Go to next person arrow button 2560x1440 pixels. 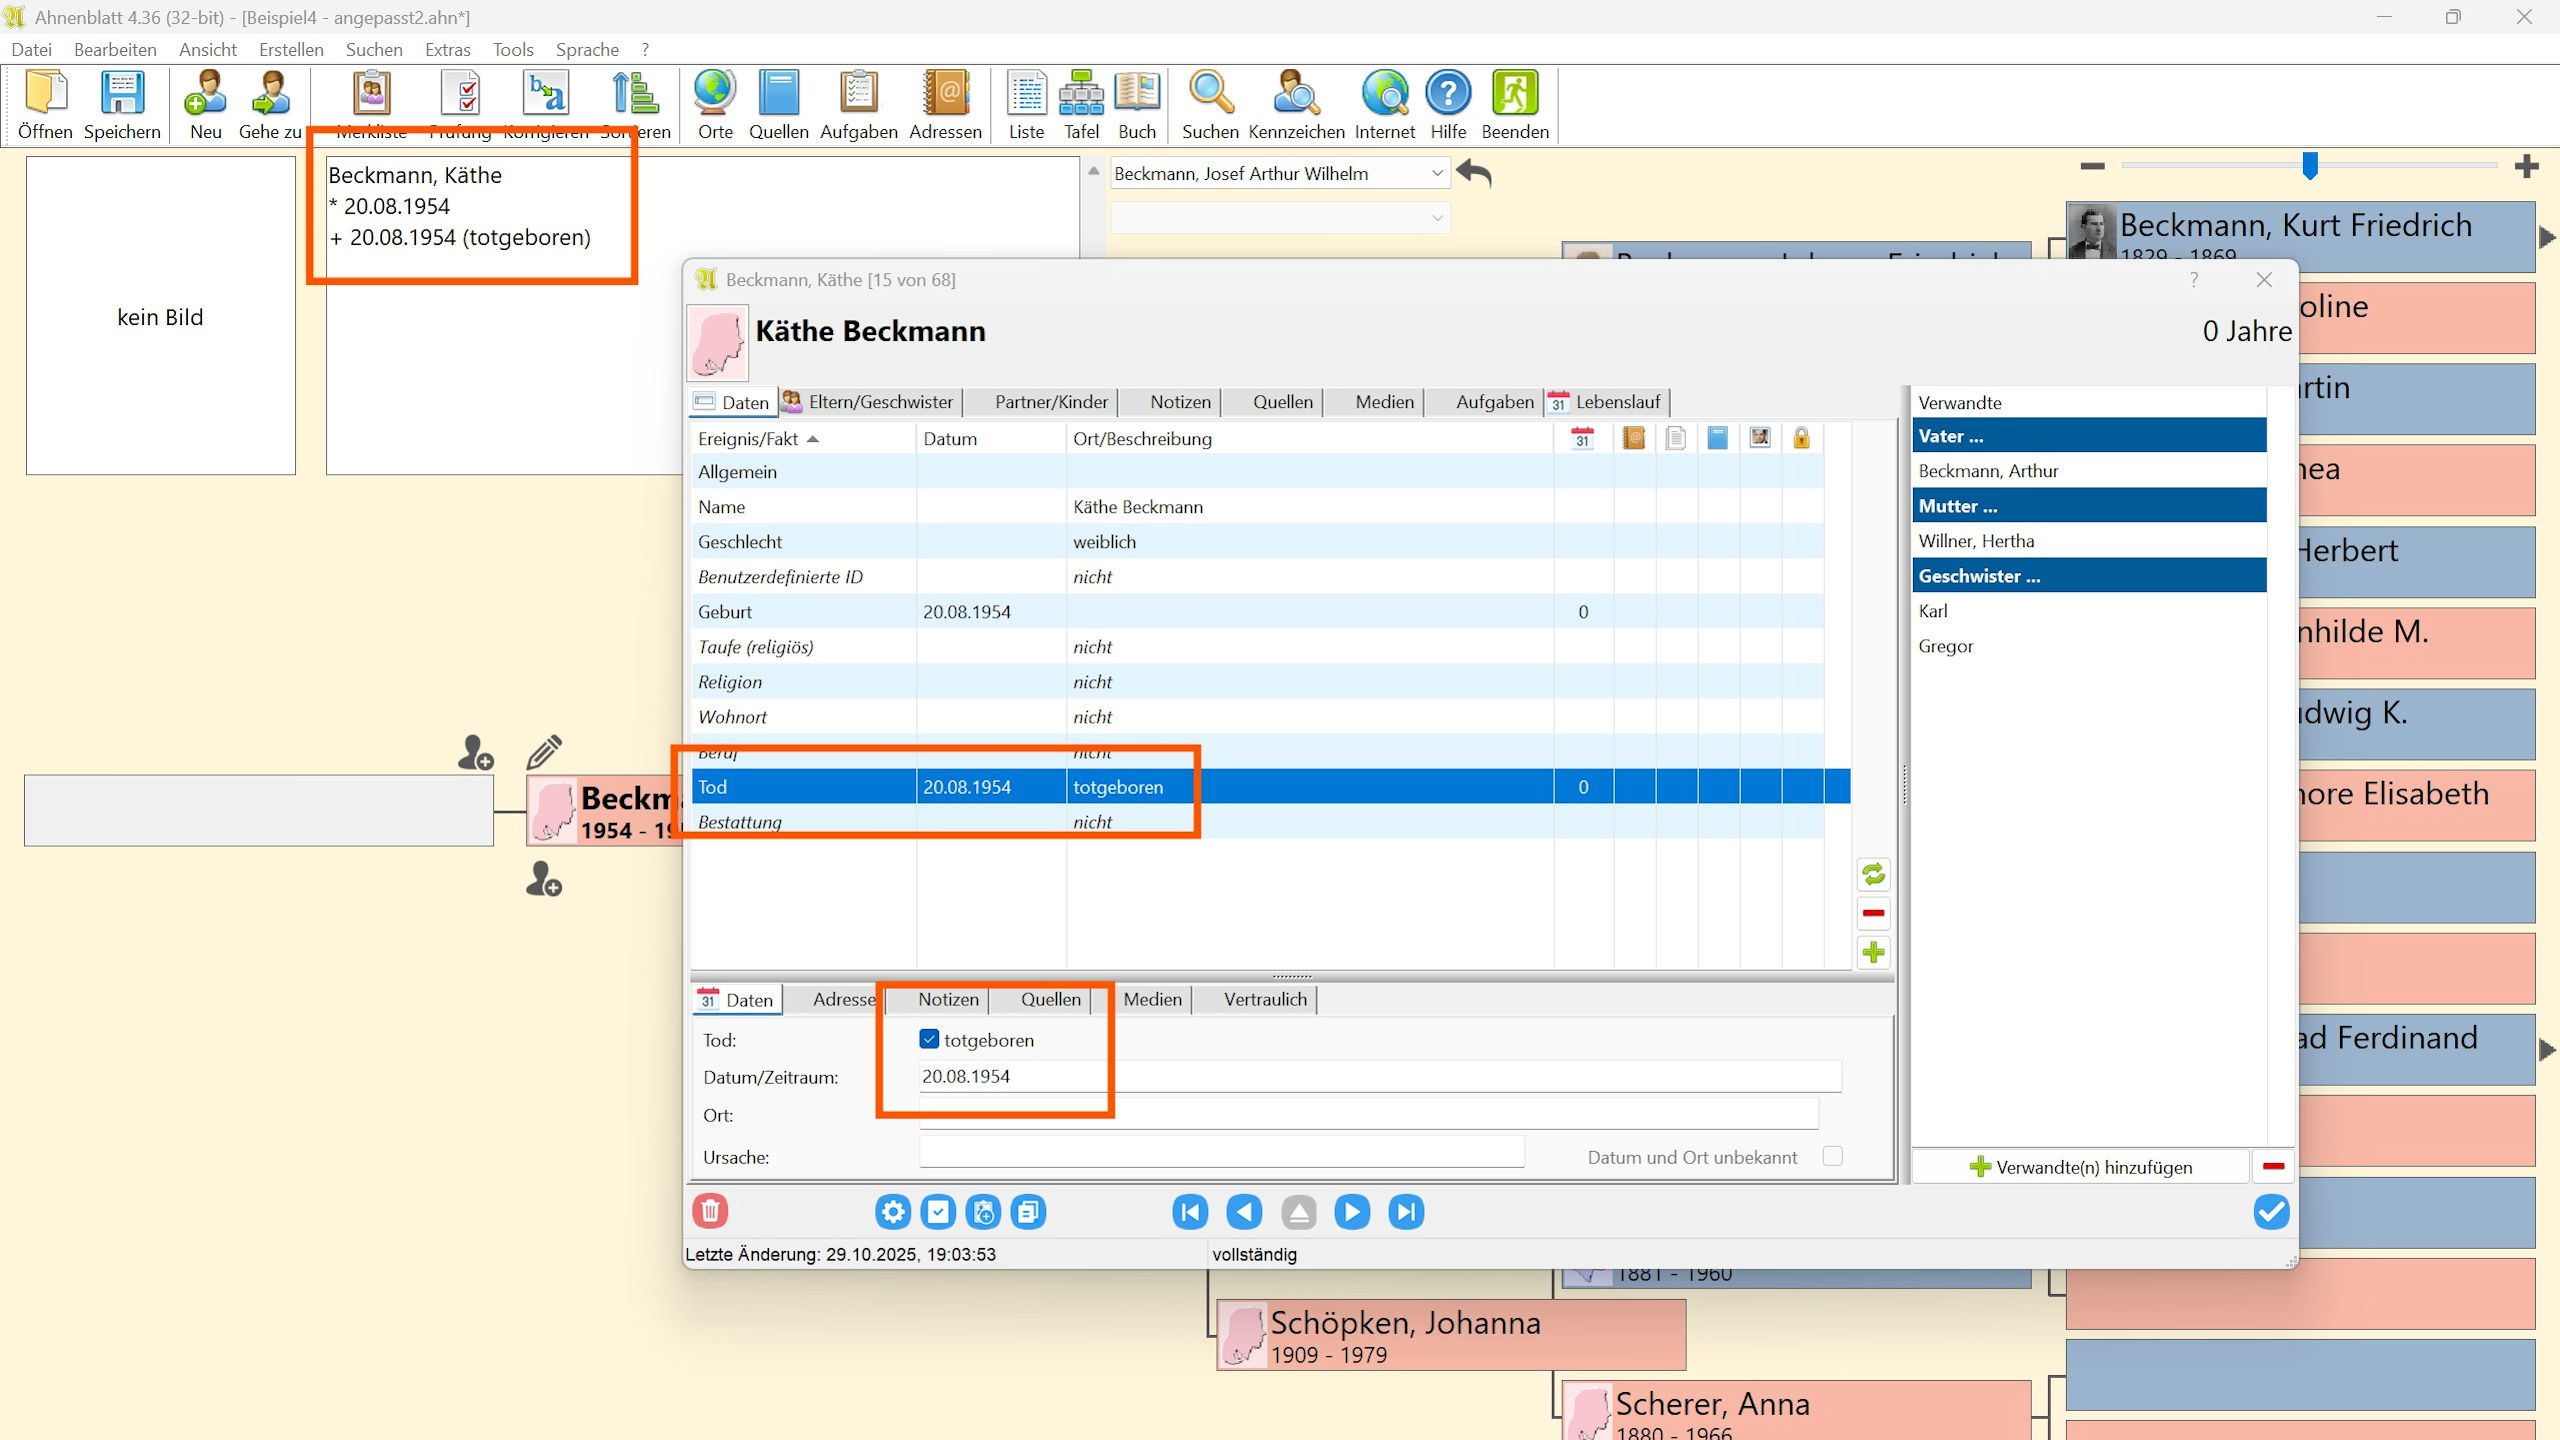(1351, 1212)
